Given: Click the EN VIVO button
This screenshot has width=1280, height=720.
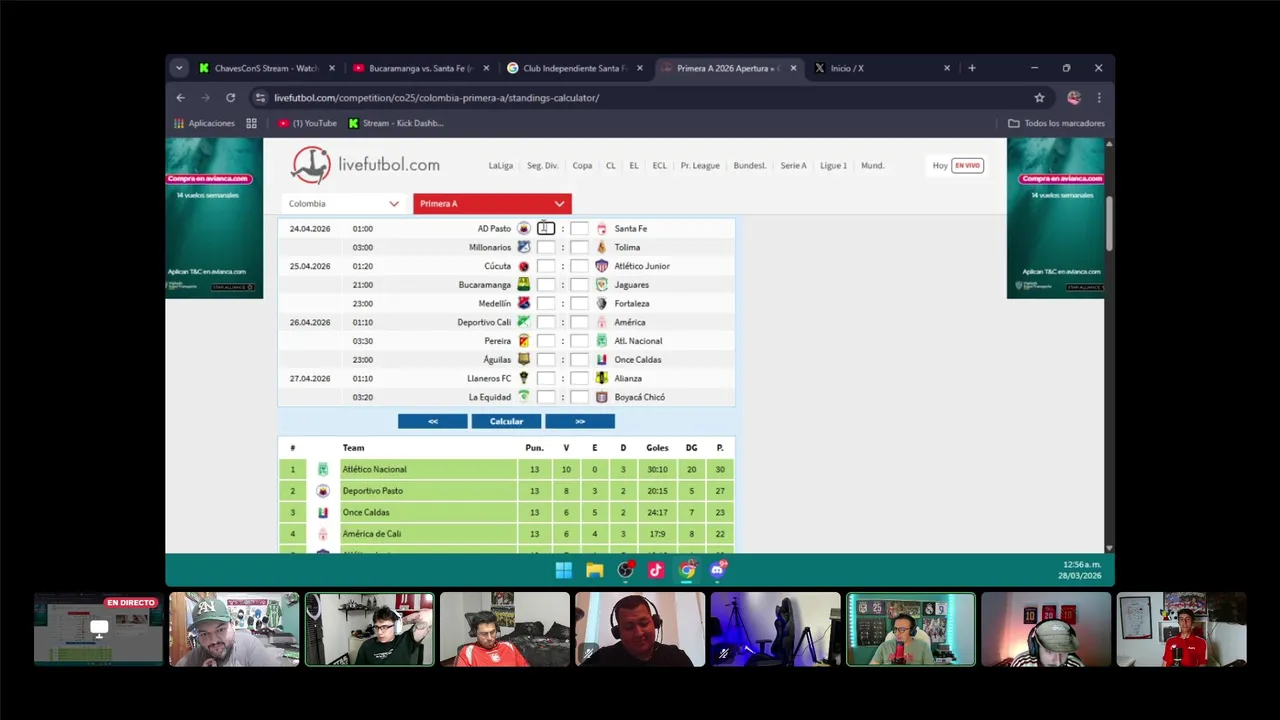Looking at the screenshot, I should coord(967,166).
